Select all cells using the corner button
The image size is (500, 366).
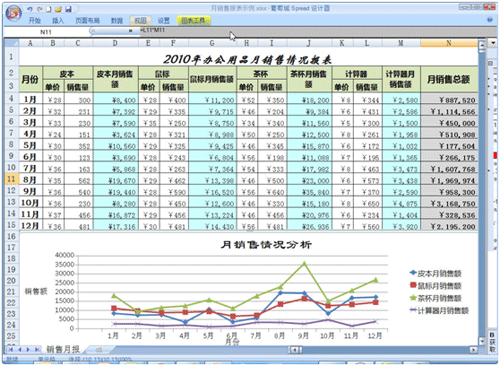[12, 43]
